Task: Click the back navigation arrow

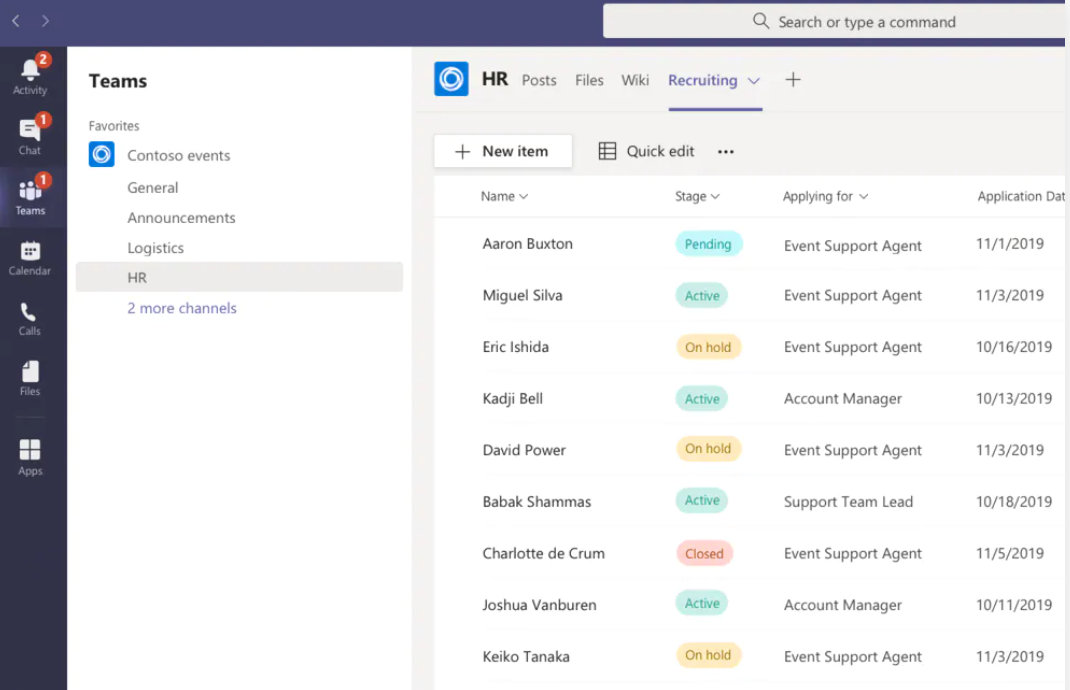Action: click(14, 20)
